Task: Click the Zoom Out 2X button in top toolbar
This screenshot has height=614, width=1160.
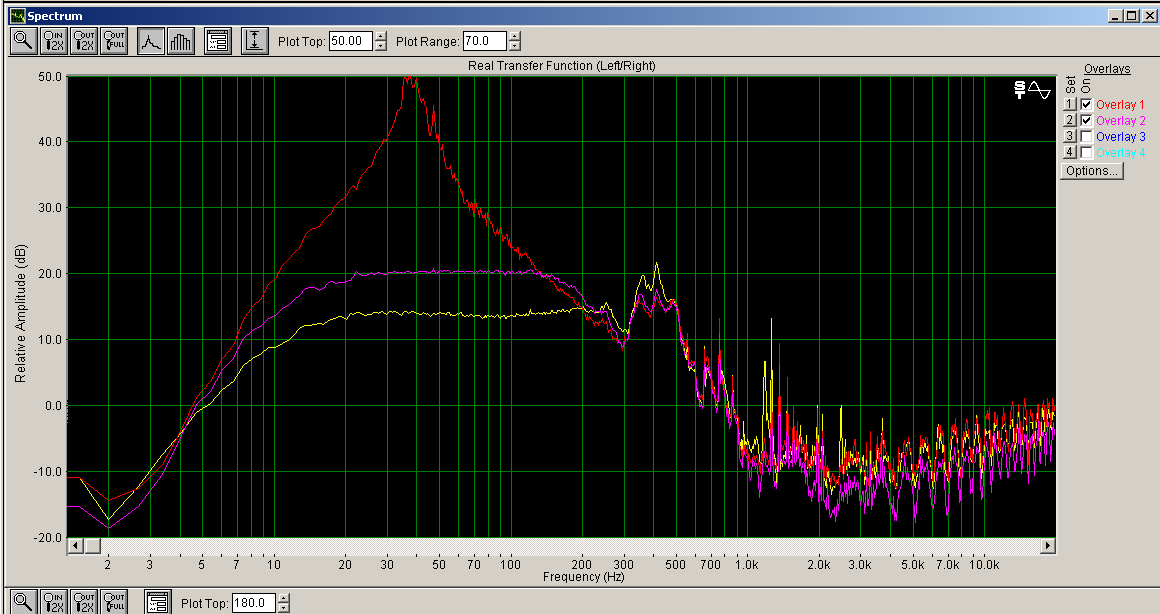Action: [84, 41]
